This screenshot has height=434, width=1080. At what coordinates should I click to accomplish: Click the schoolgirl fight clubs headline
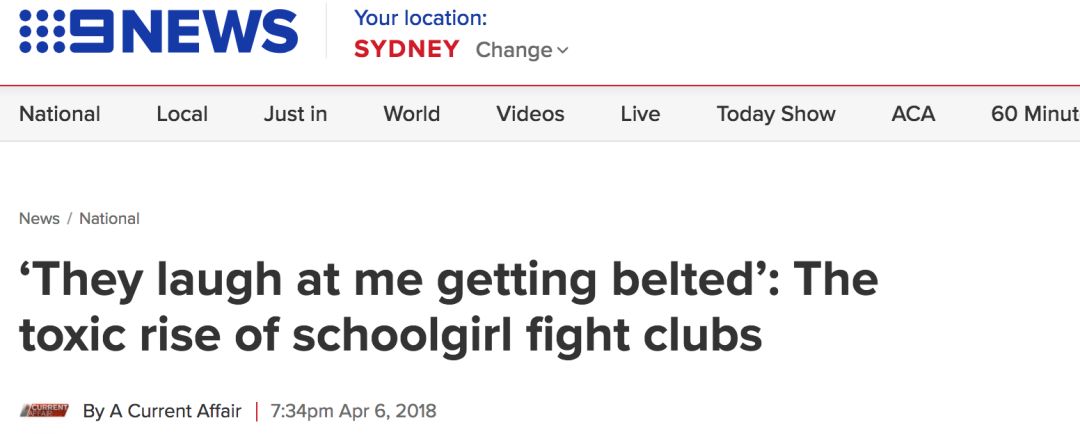[x=448, y=307]
